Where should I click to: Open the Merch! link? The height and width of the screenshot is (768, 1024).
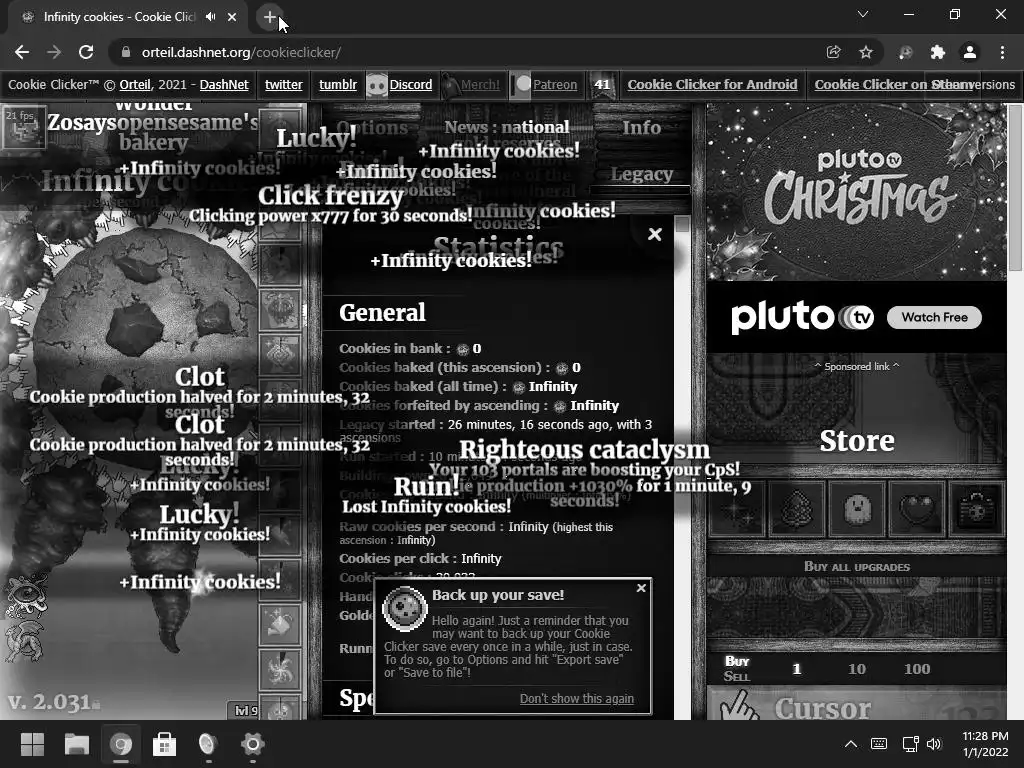click(x=480, y=85)
